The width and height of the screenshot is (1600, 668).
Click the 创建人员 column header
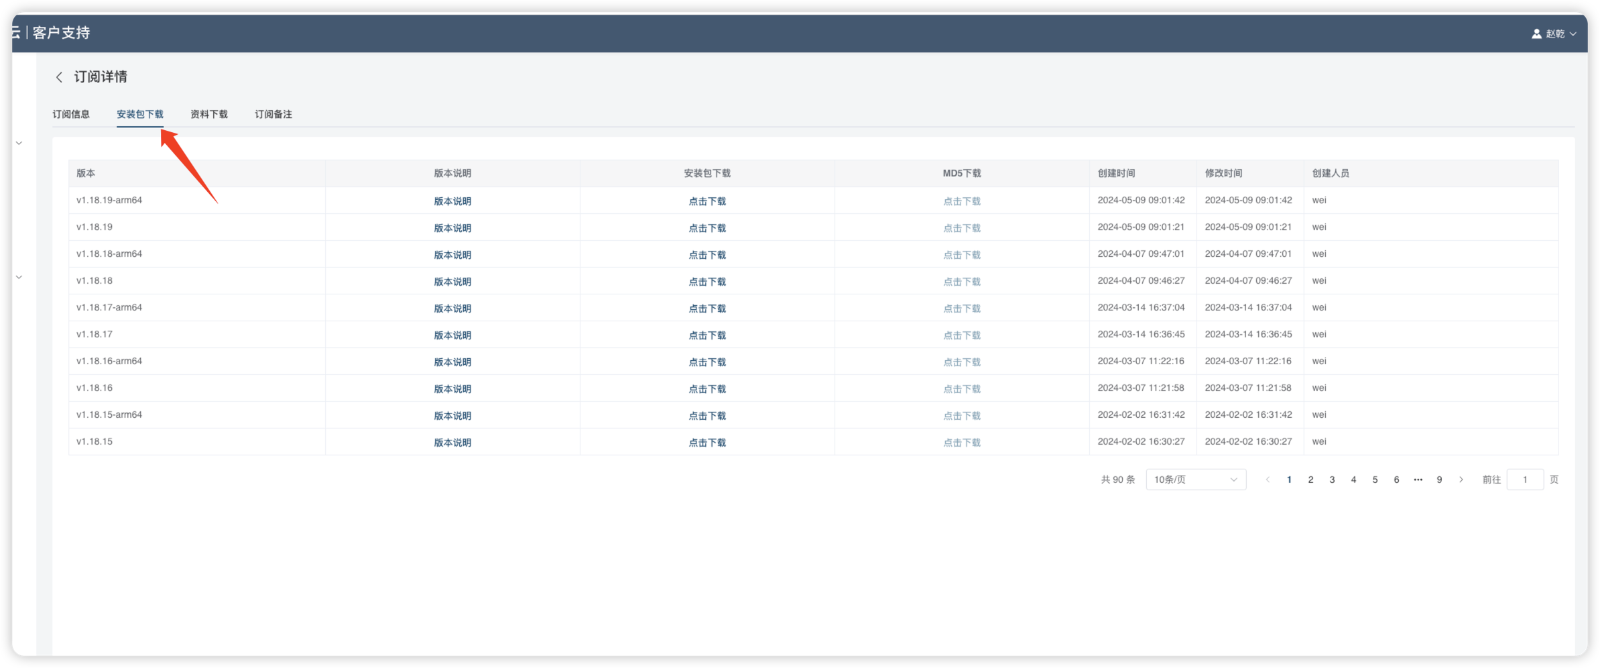point(1331,173)
